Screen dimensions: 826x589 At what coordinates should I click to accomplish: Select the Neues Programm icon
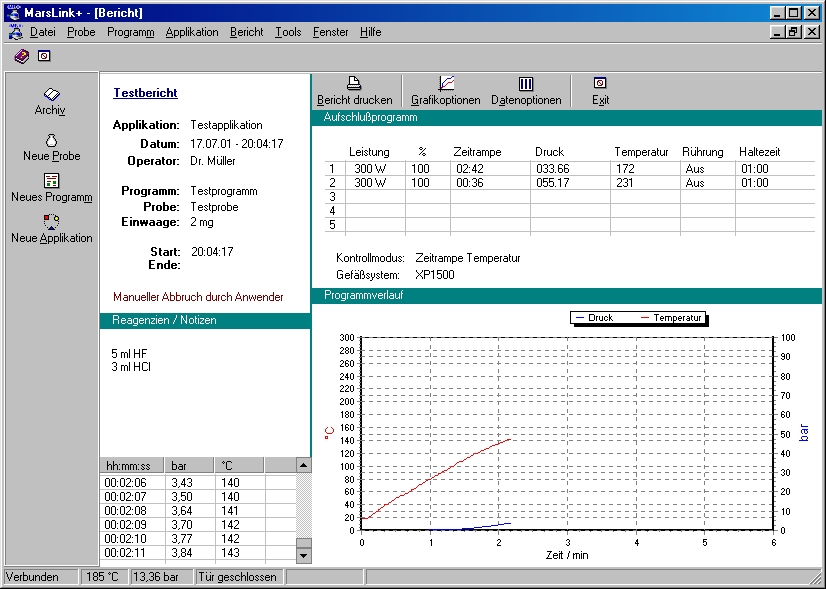tap(51, 181)
